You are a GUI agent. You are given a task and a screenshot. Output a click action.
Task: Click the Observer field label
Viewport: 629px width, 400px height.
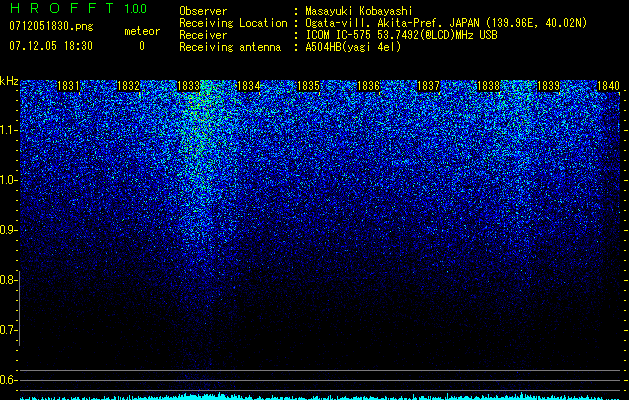[203, 11]
